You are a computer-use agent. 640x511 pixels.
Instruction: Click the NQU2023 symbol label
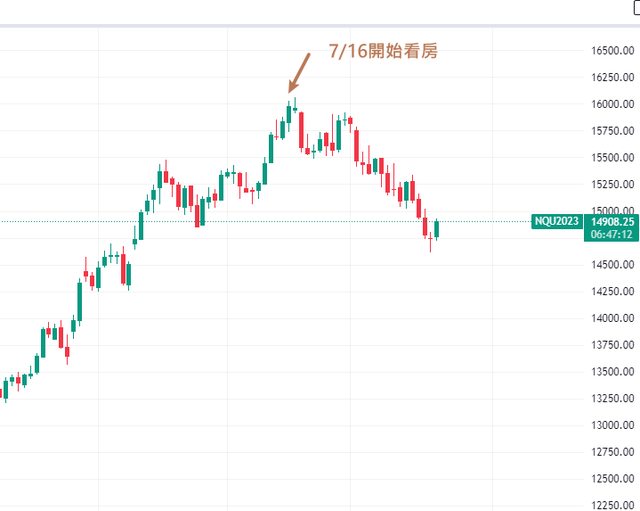[554, 221]
